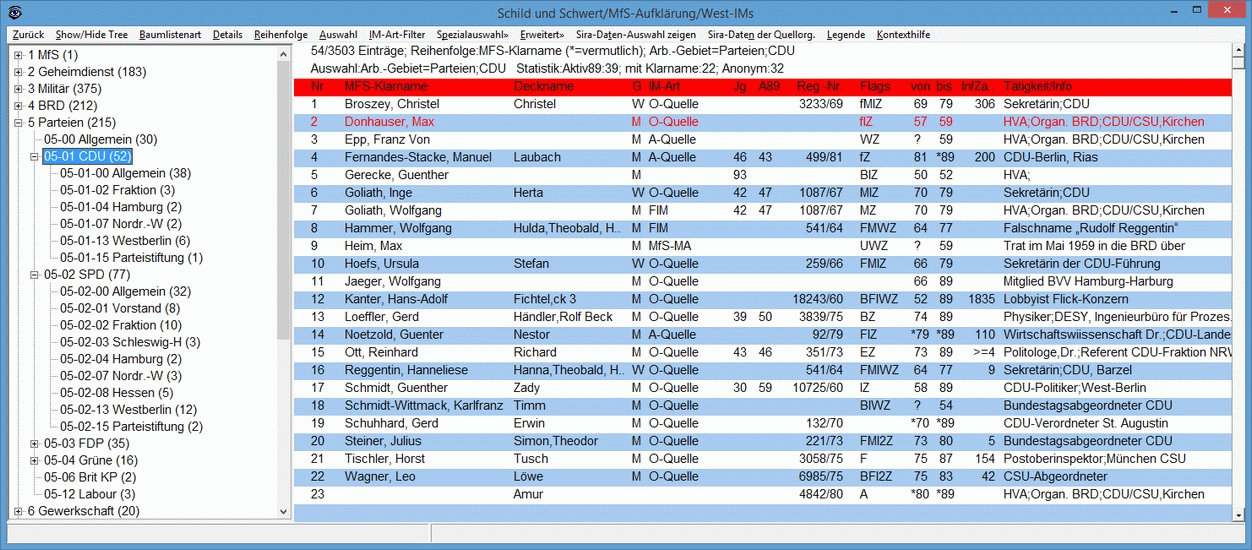This screenshot has height=550, width=1252.
Task: Select the row Kanter, Hans-Adolf
Action: [763, 299]
